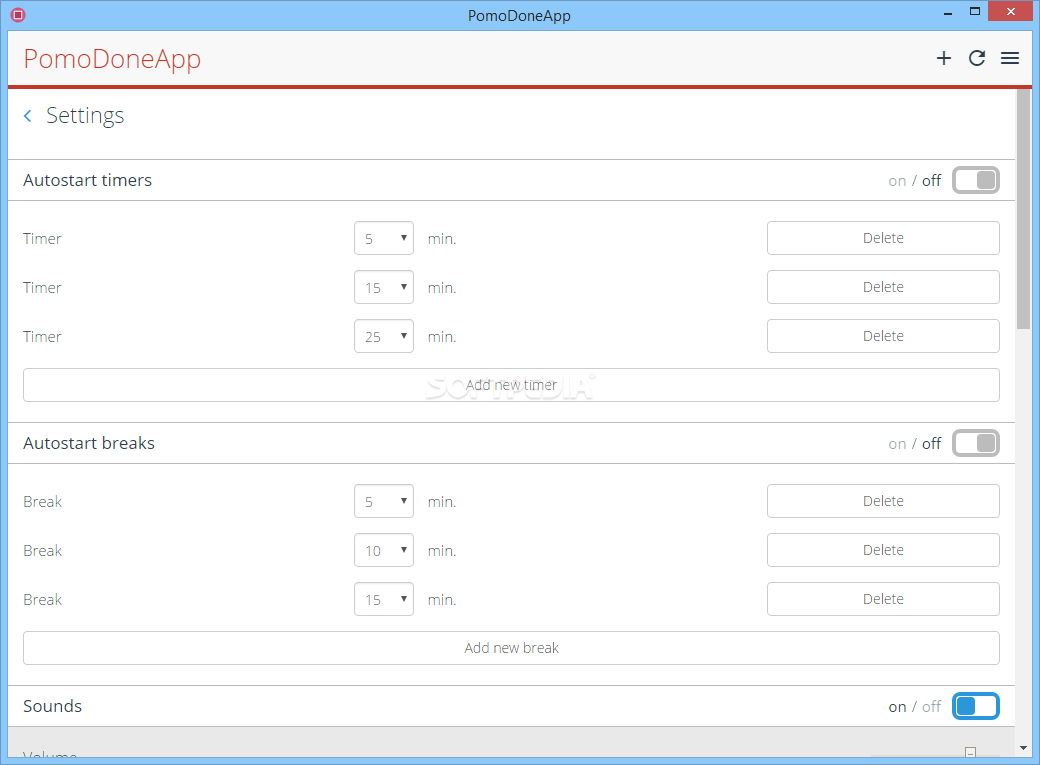Delete the 25 minute timer

point(883,336)
